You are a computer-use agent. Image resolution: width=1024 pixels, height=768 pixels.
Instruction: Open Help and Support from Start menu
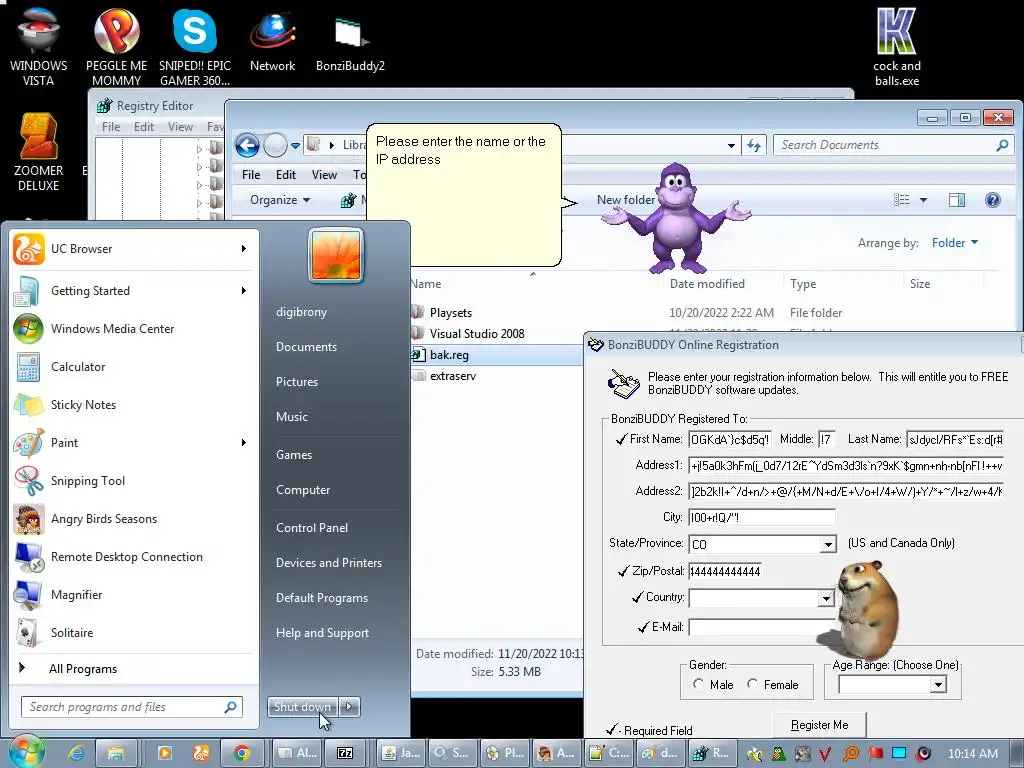322,632
